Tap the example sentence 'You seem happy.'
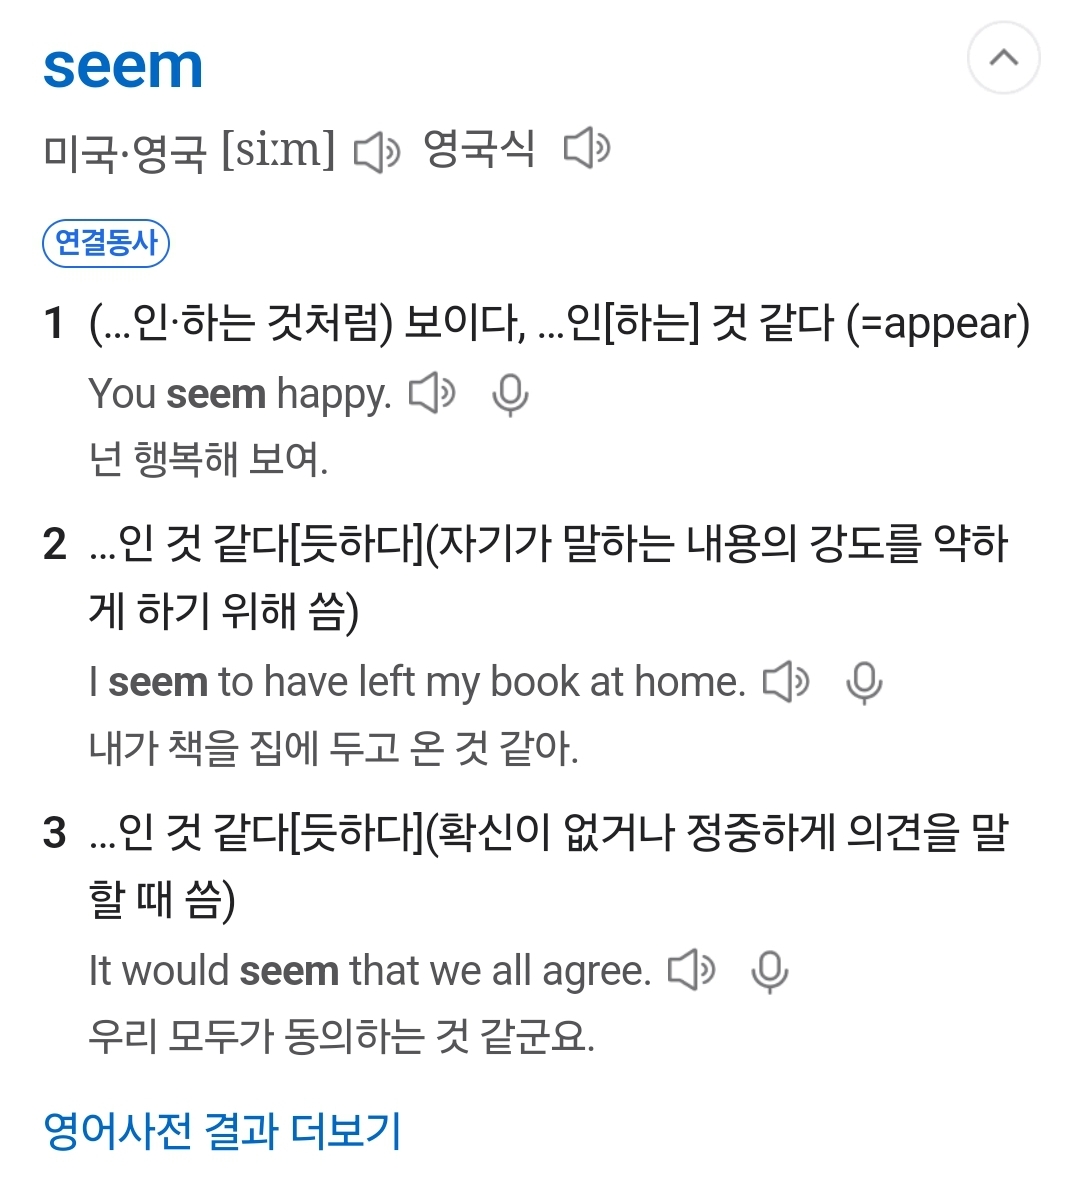 click(x=240, y=394)
